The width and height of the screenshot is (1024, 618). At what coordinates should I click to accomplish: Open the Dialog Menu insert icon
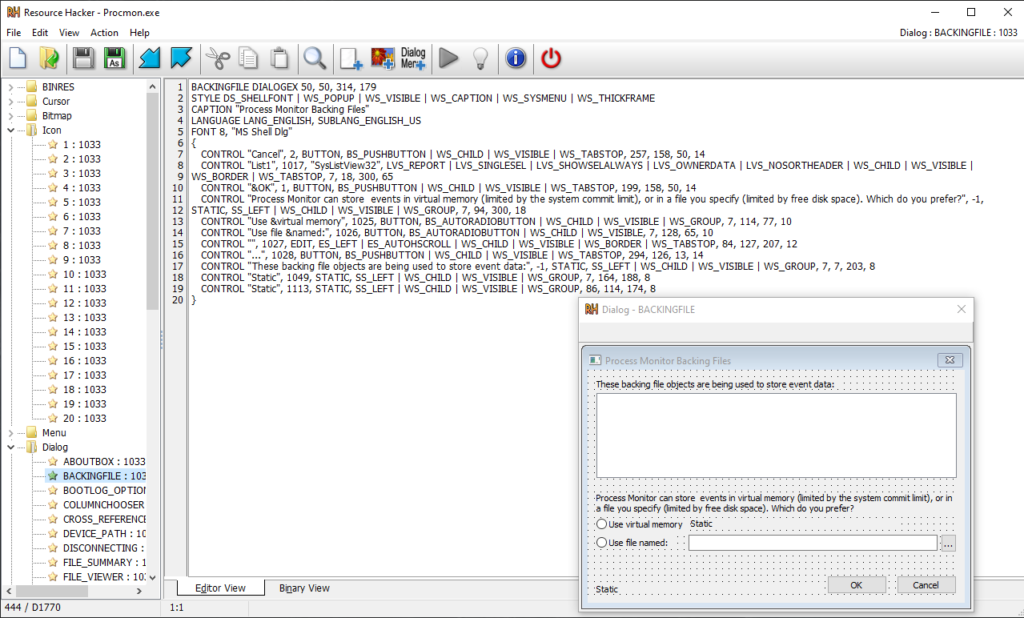tap(413, 58)
